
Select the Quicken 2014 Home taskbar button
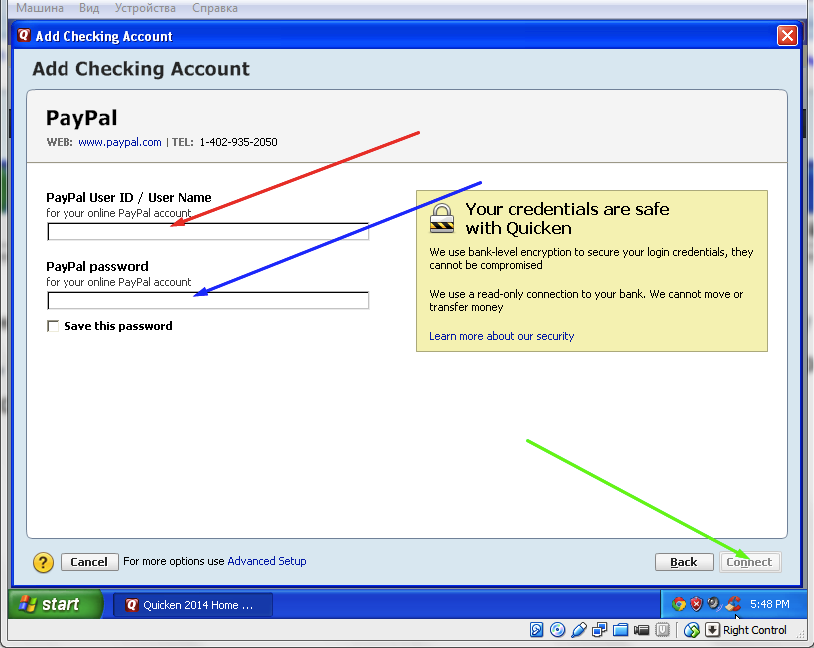coord(193,605)
